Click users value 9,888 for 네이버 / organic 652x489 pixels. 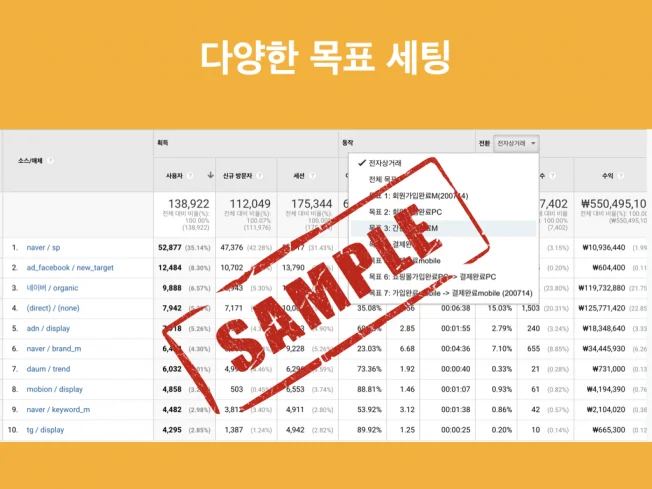click(x=172, y=288)
